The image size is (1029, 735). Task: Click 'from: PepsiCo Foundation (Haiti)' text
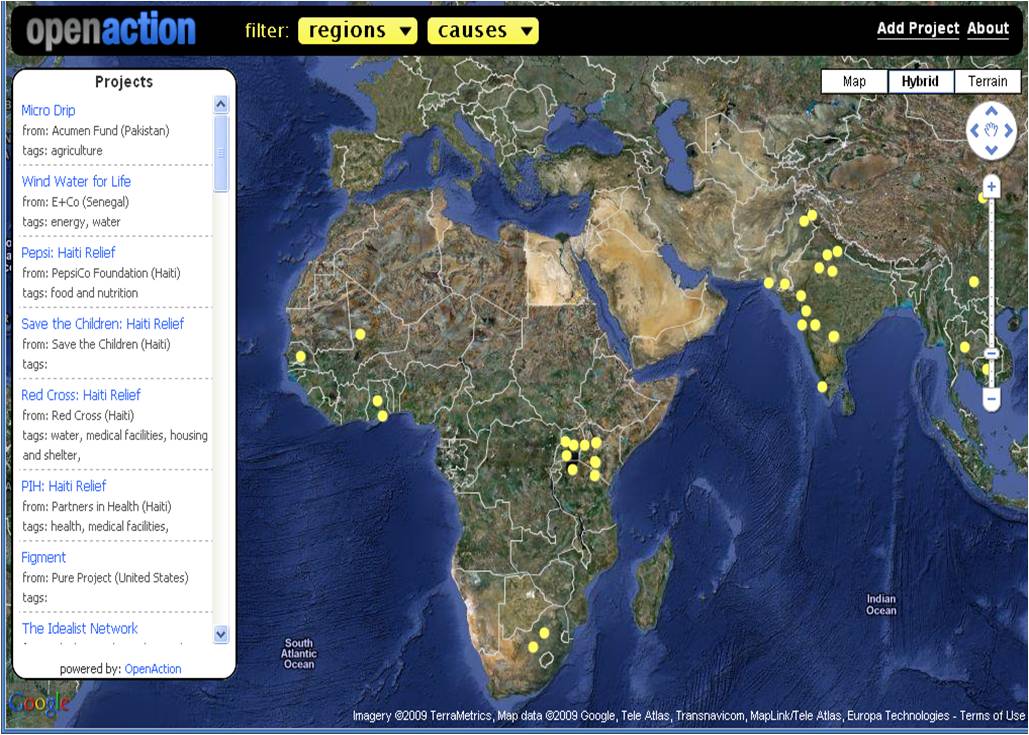101,273
